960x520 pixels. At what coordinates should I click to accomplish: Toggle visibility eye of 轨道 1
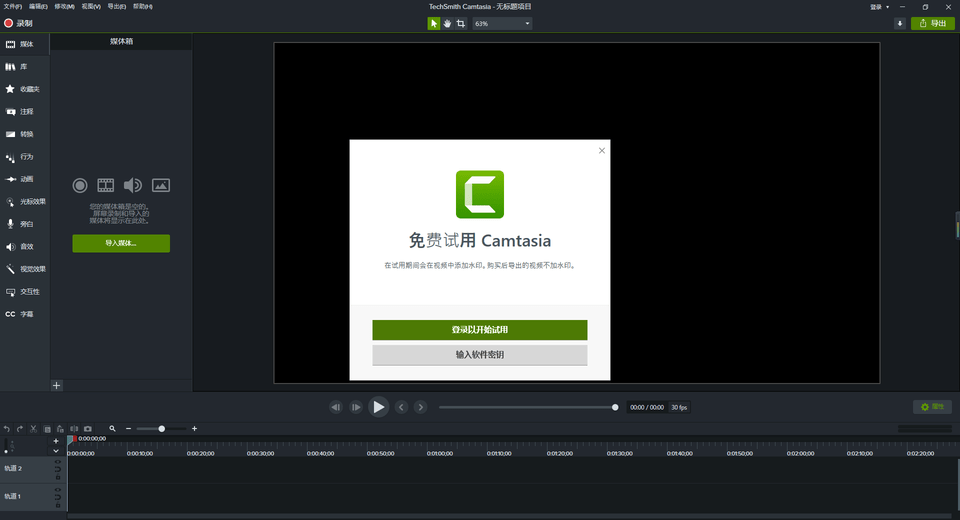point(58,491)
